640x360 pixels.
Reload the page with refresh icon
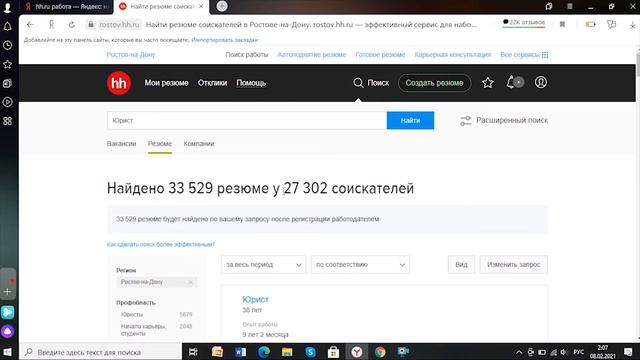72,24
